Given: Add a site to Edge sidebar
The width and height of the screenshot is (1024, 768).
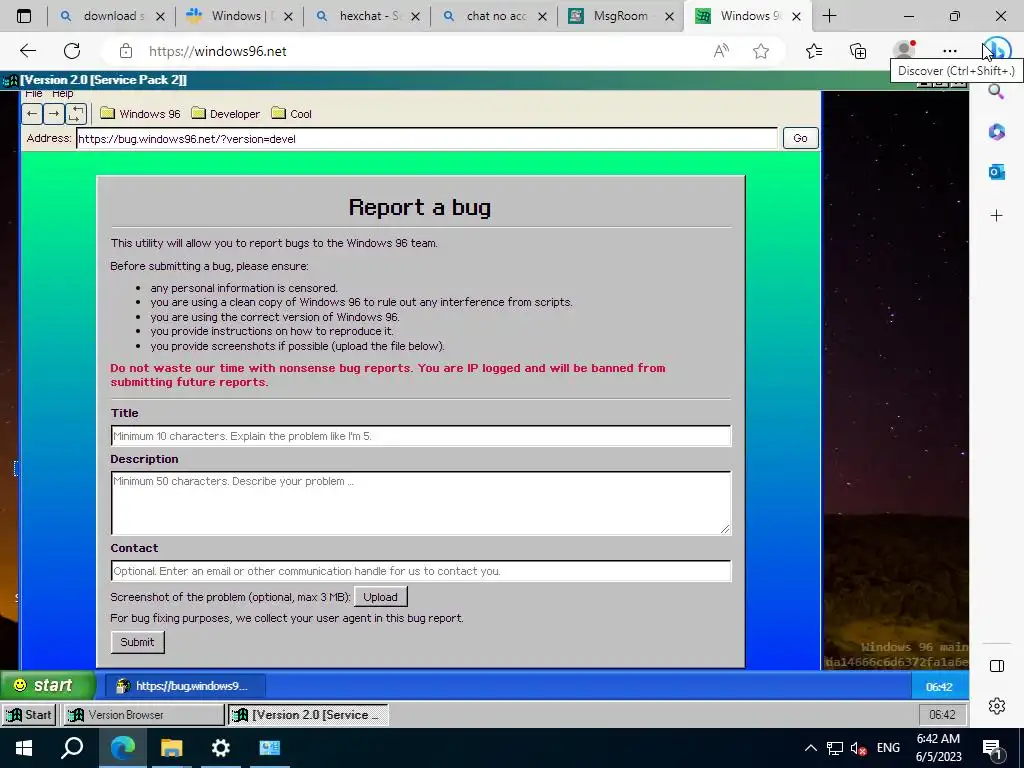Looking at the screenshot, I should click(x=997, y=216).
